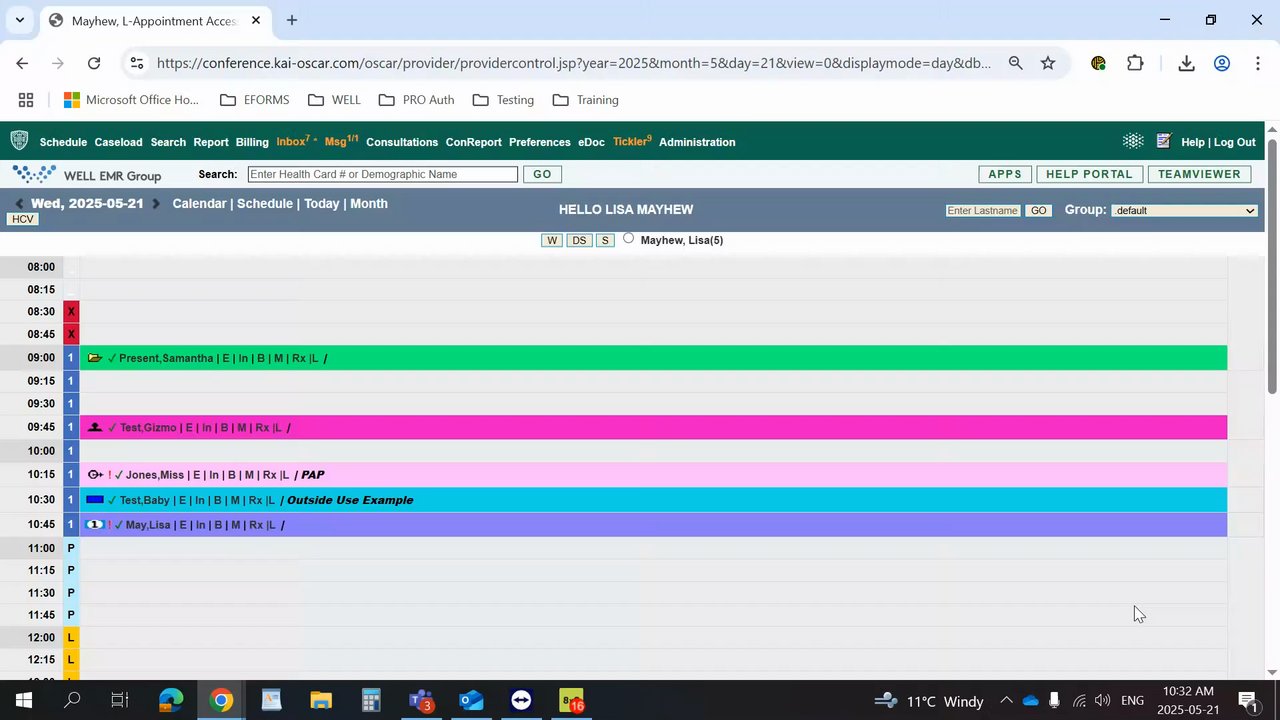The image size is (1280, 720).
Task: View site information icon in address bar
Action: 137,63
